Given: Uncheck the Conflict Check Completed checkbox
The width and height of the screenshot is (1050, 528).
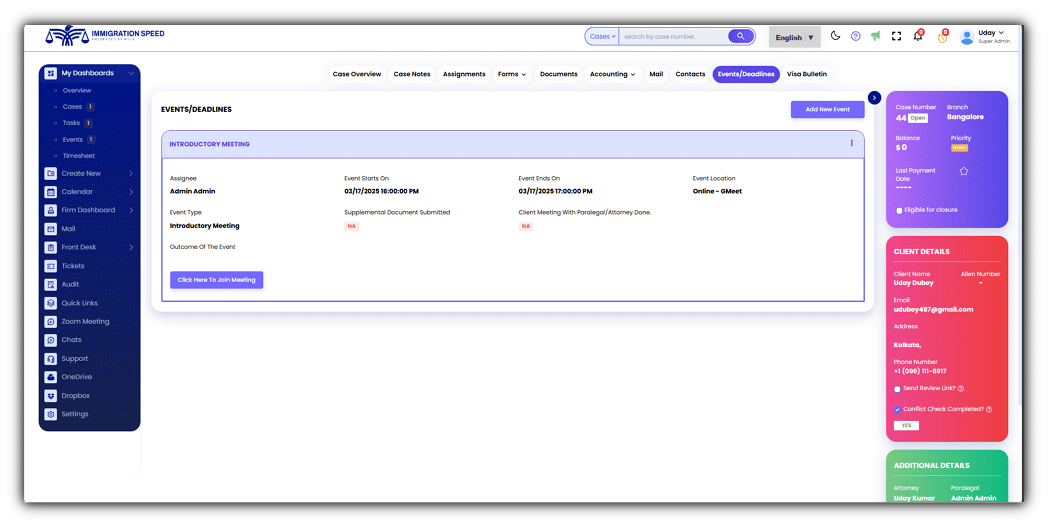Looking at the screenshot, I should 898,409.
